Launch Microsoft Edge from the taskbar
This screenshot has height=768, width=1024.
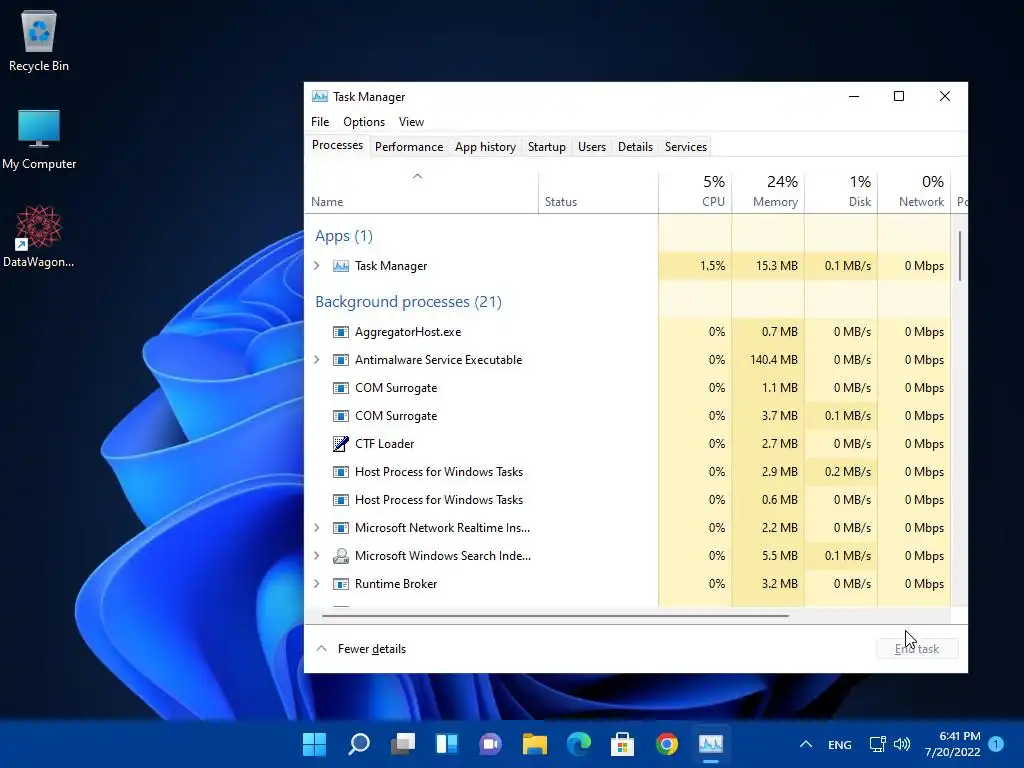(579, 744)
